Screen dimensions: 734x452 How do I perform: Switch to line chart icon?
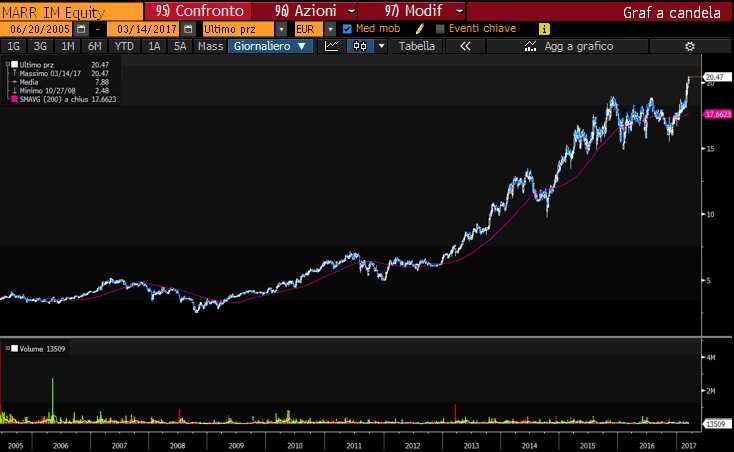click(331, 46)
